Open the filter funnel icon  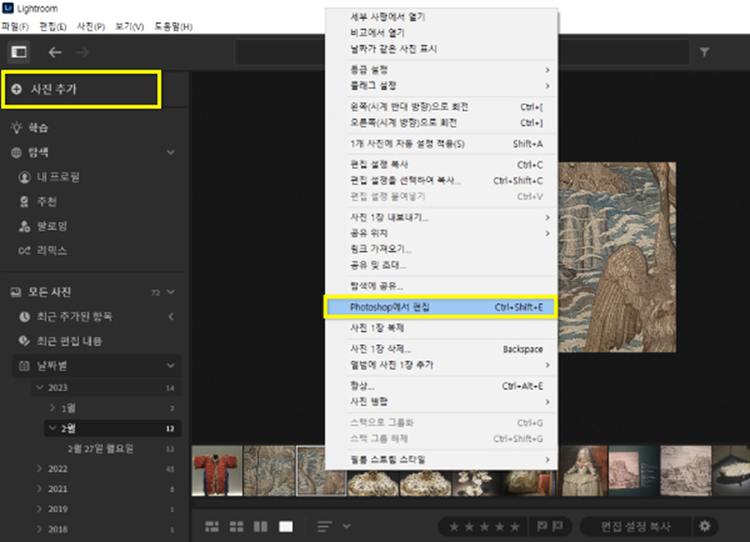tap(704, 52)
